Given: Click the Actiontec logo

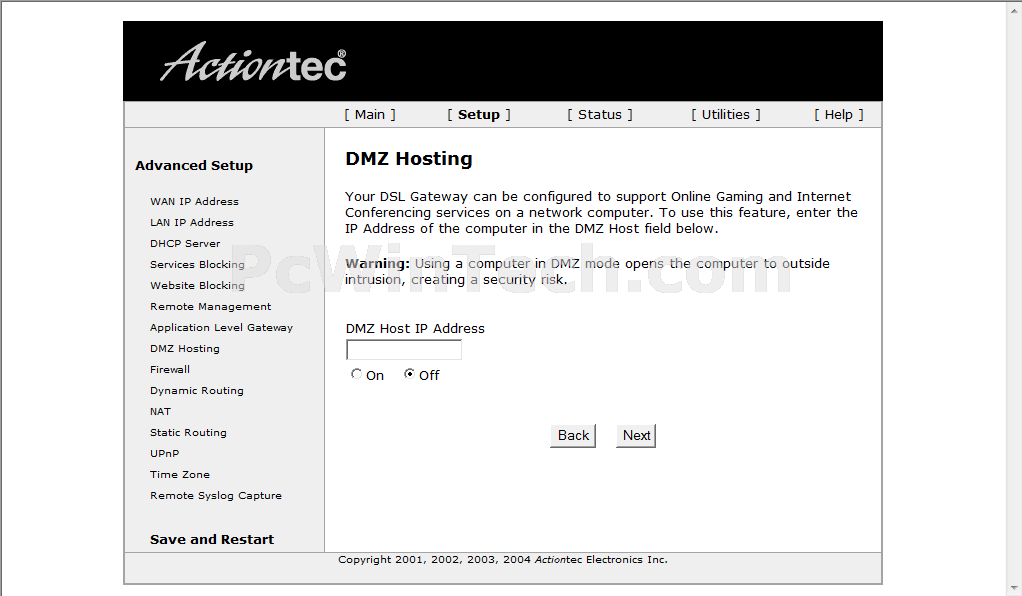Looking at the screenshot, I should (x=254, y=62).
